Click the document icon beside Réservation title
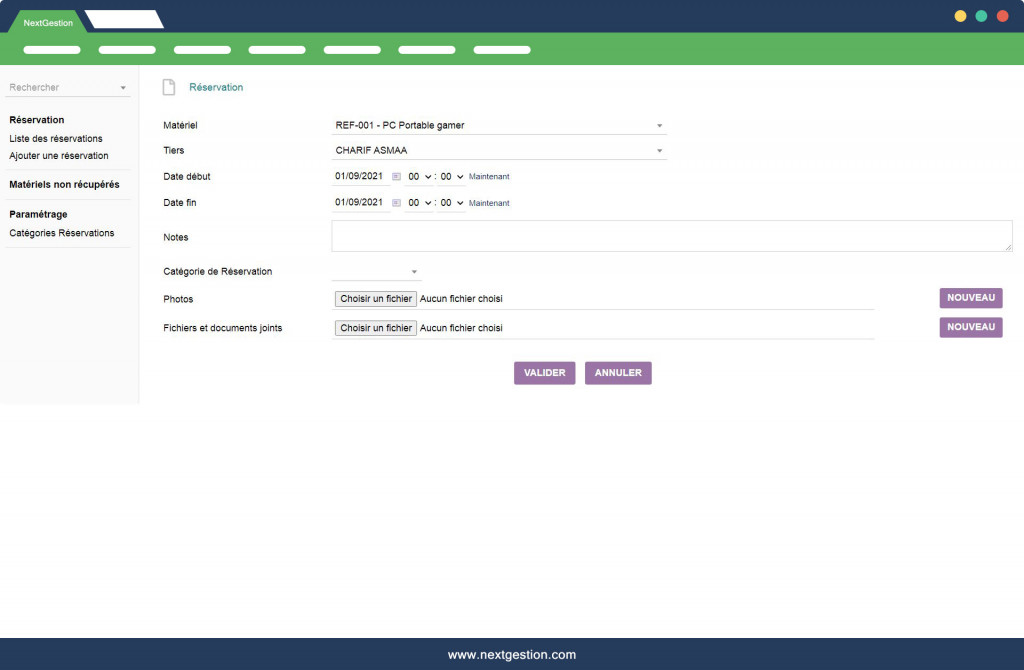Image resolution: width=1024 pixels, height=670 pixels. tap(169, 88)
